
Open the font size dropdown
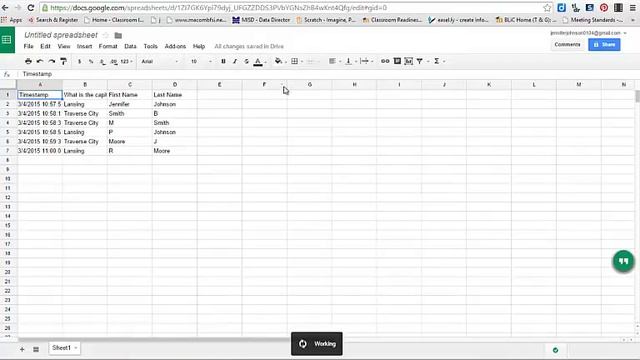201,61
